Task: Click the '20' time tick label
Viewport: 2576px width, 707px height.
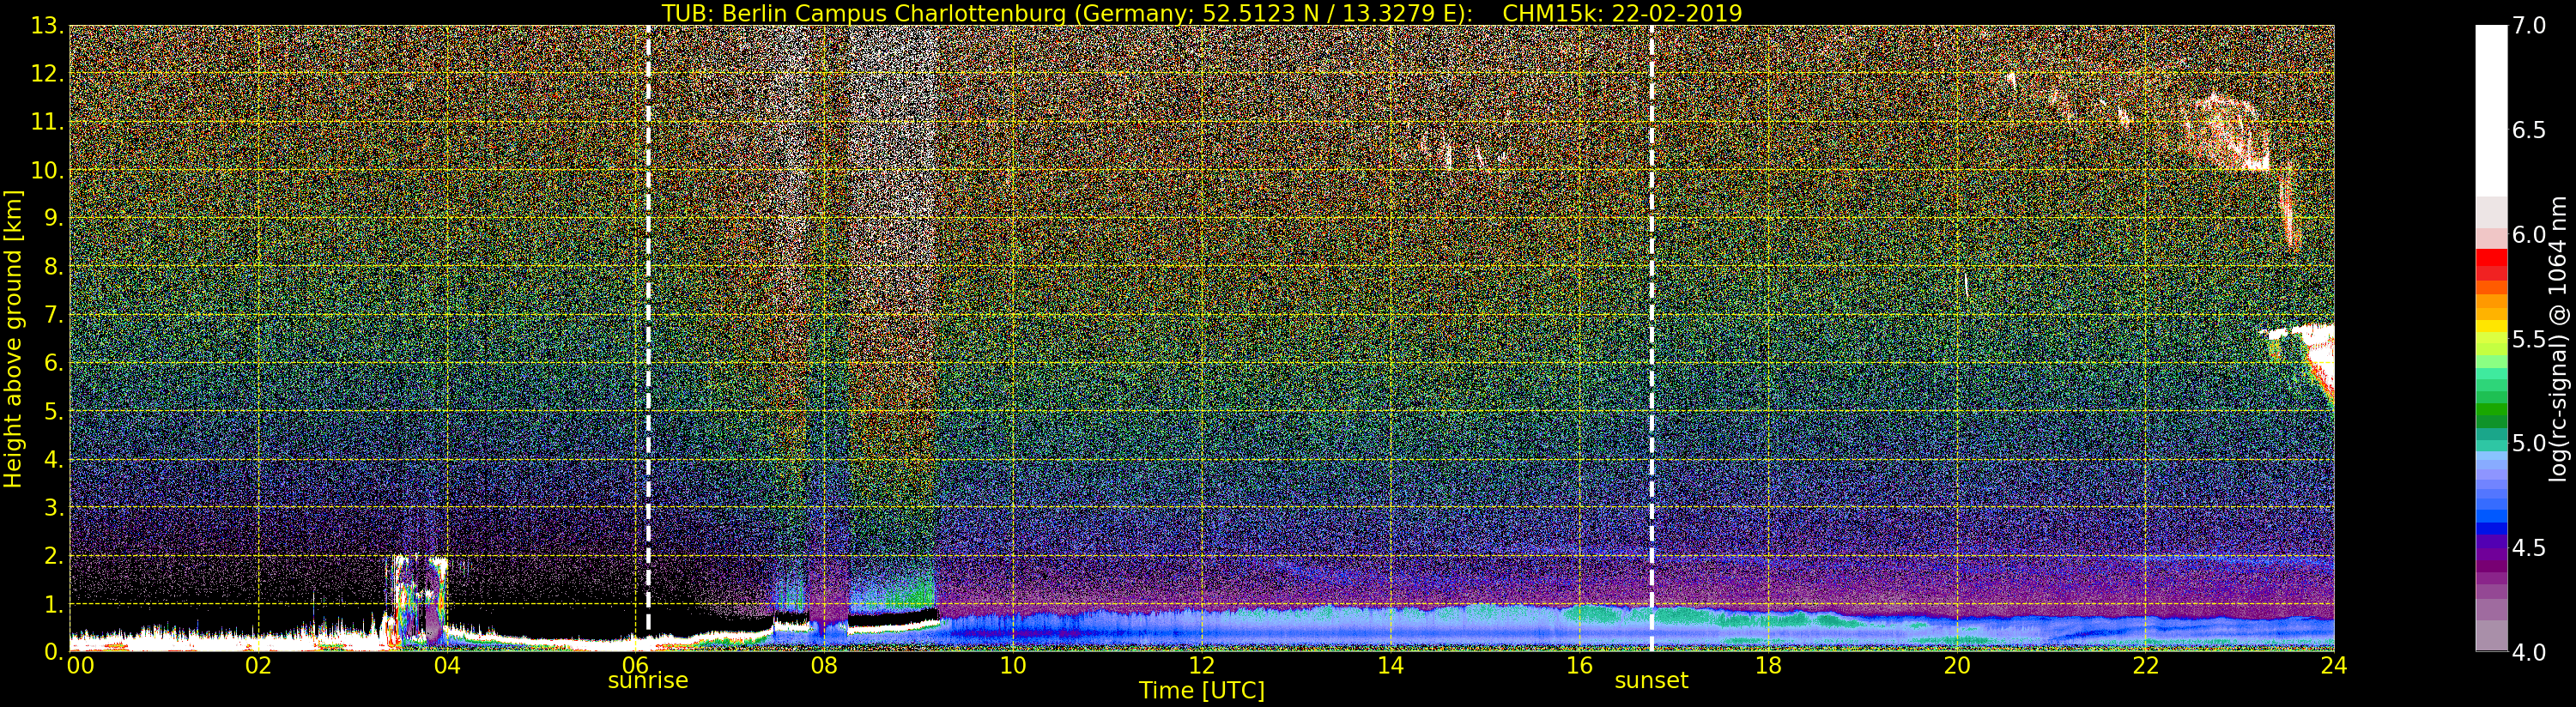Action: pyautogui.click(x=1957, y=666)
